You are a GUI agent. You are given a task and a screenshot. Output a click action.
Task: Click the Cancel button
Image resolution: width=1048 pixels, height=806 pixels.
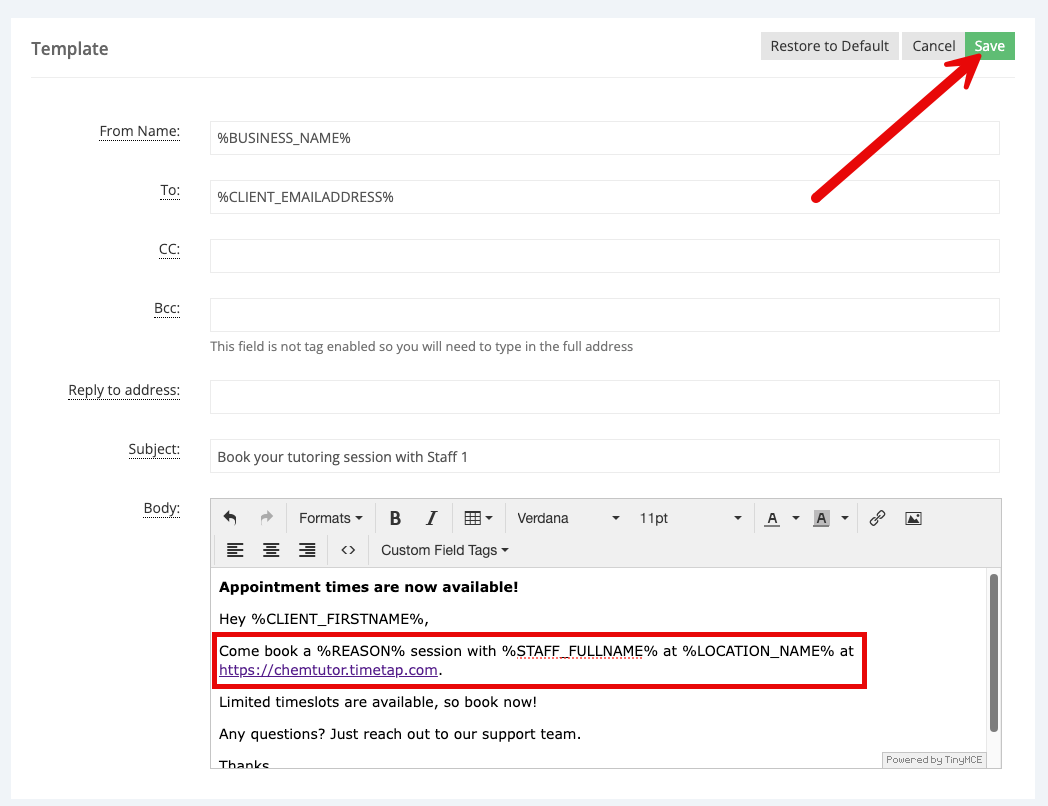click(933, 46)
